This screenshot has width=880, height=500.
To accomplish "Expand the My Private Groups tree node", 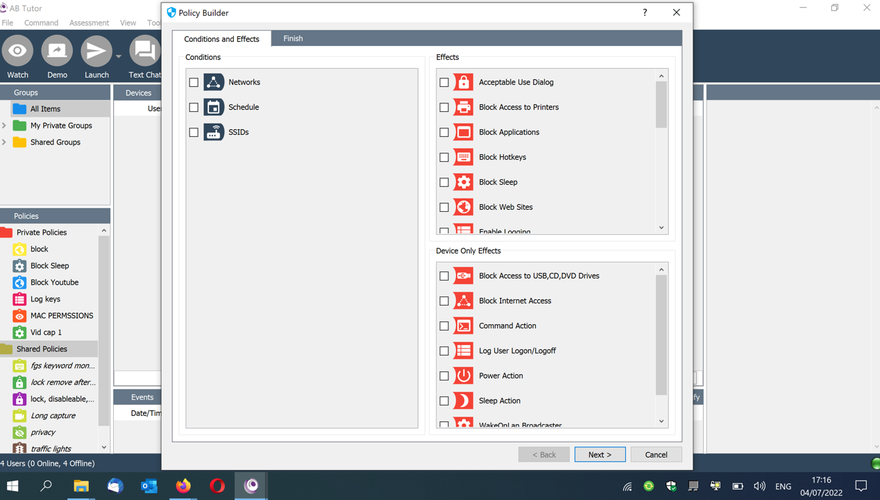I will 4,126.
